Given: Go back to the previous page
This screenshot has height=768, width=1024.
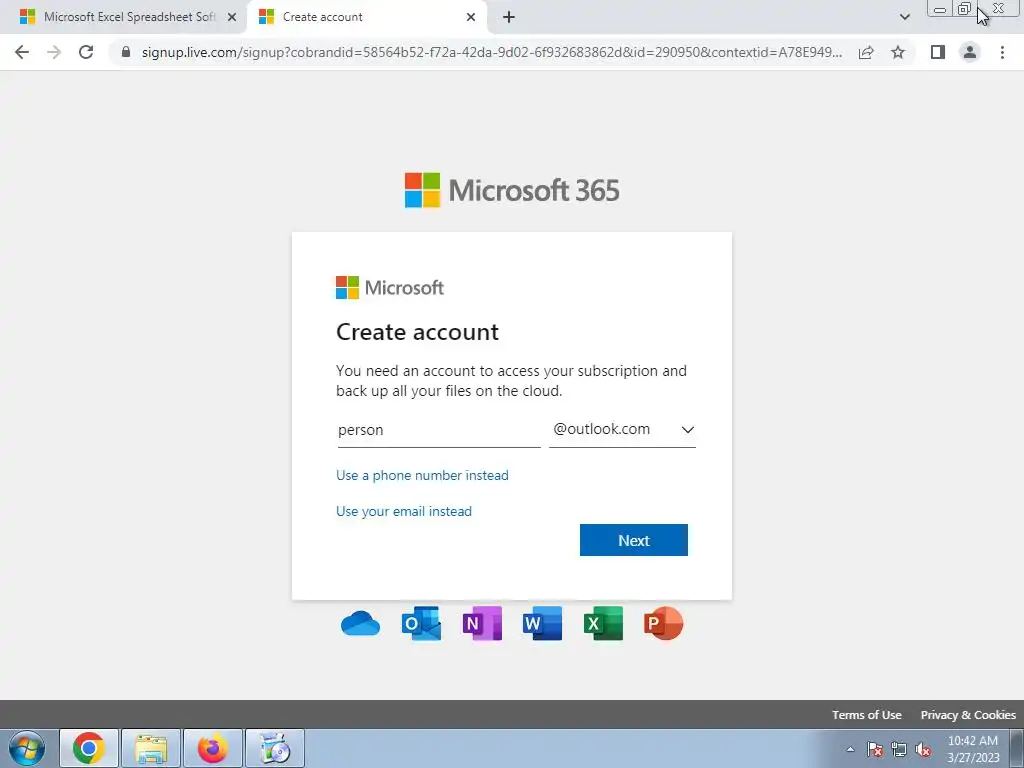Looking at the screenshot, I should [x=22, y=52].
